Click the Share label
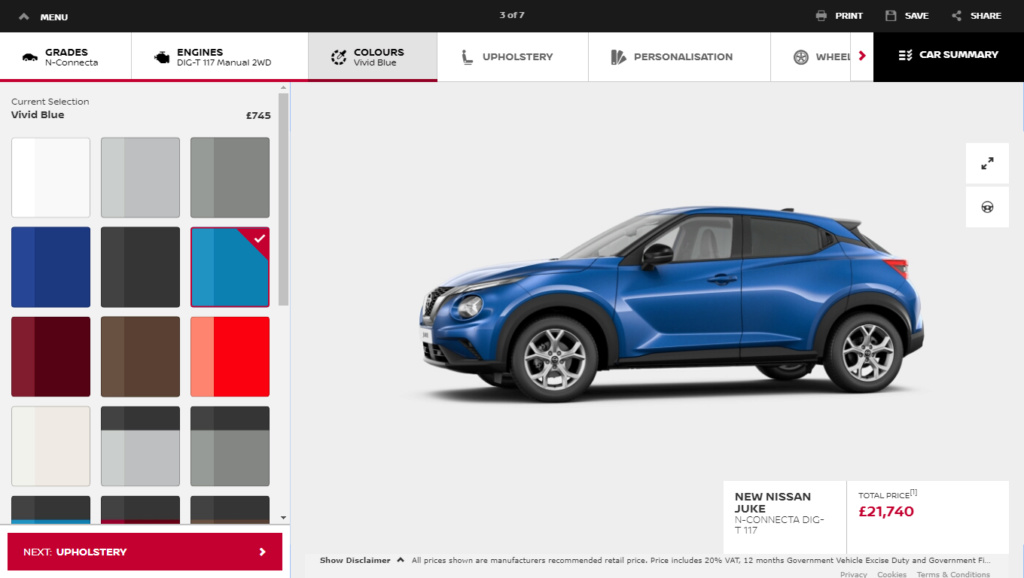 point(985,16)
